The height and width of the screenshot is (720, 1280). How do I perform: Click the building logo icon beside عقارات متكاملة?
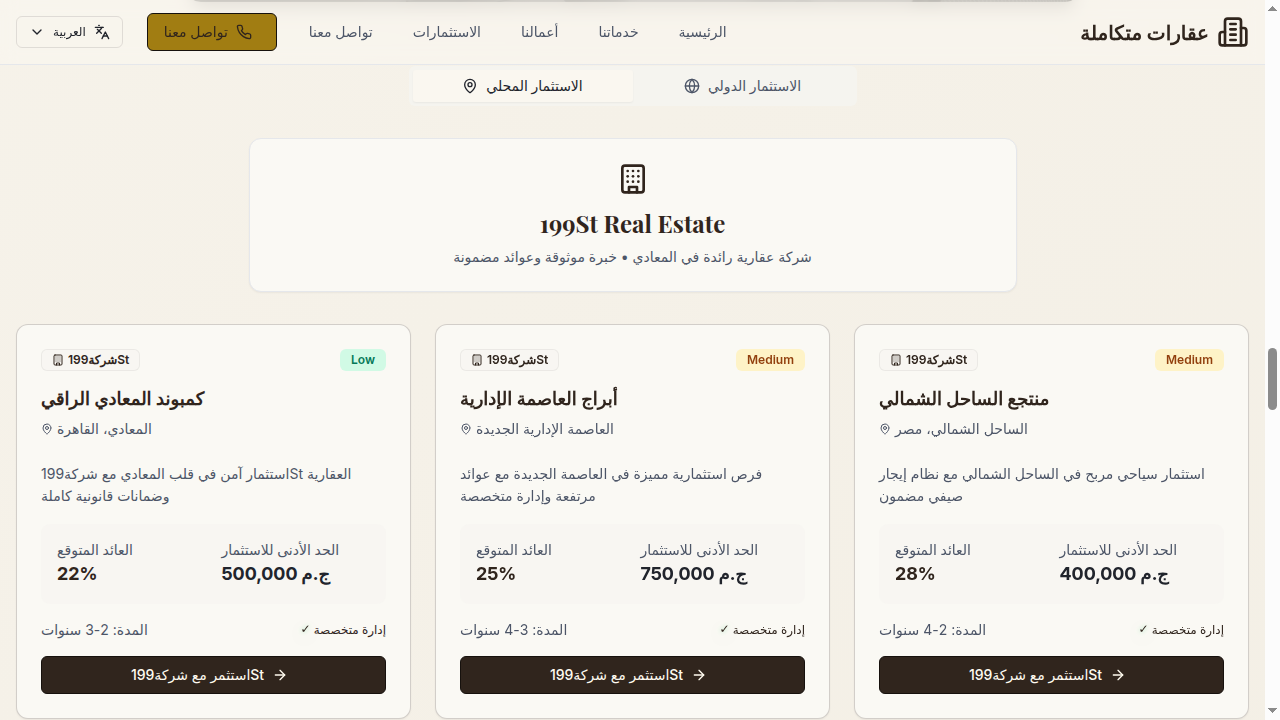[x=1233, y=32]
